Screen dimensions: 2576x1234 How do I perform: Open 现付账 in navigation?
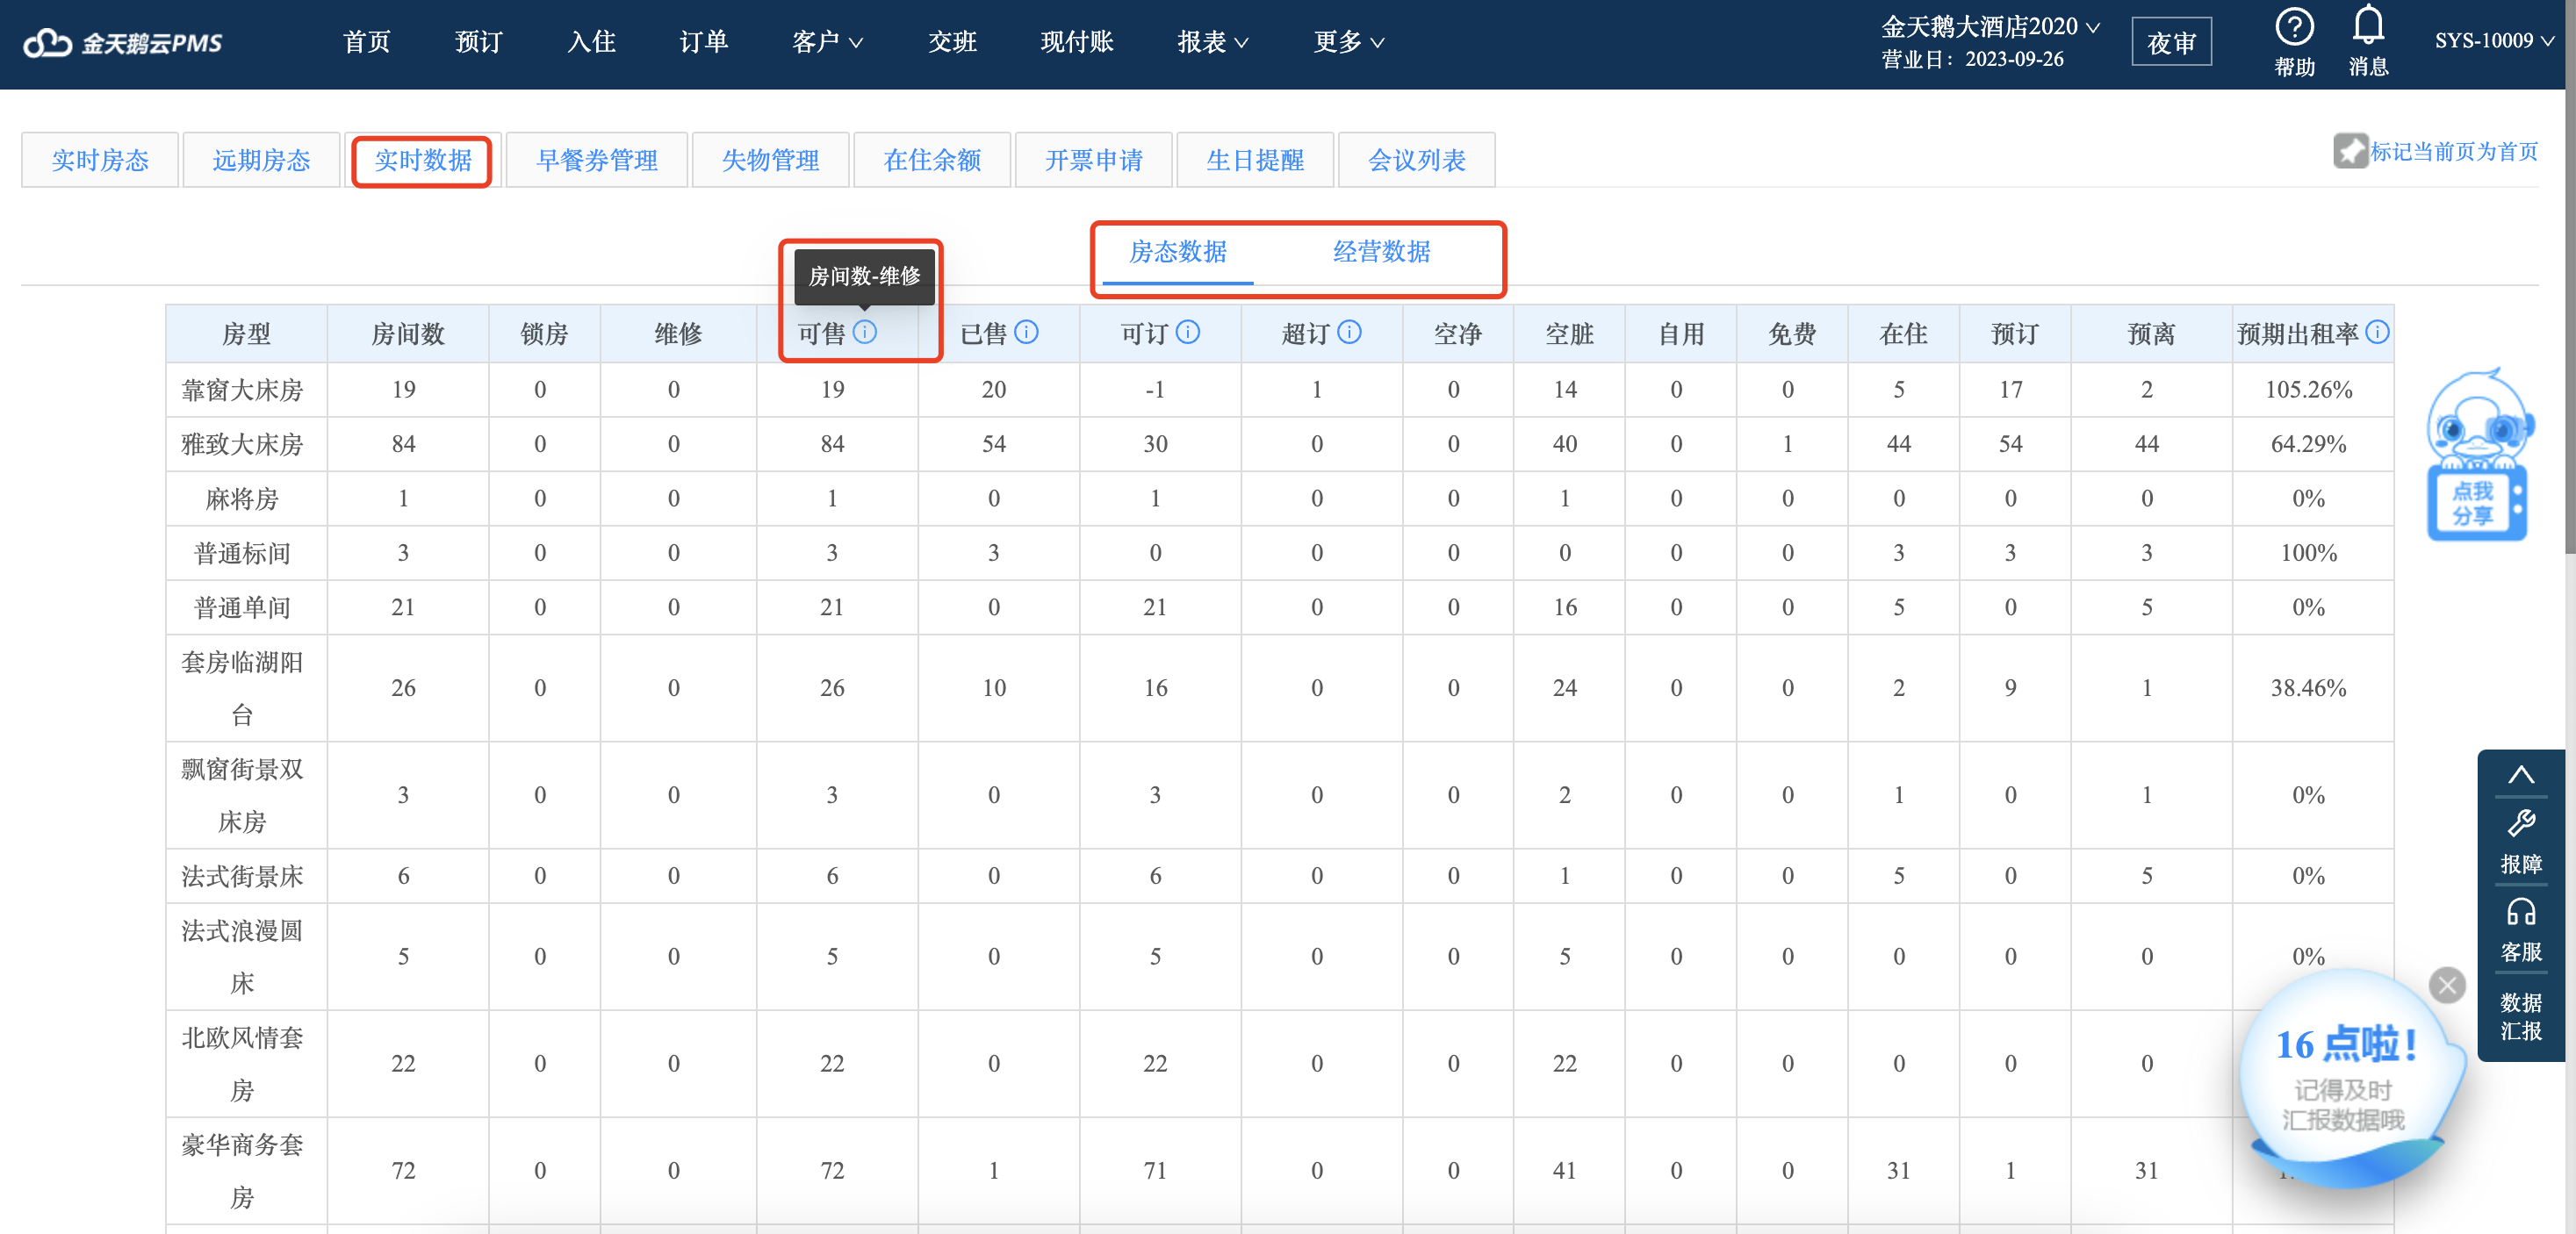(x=1077, y=42)
